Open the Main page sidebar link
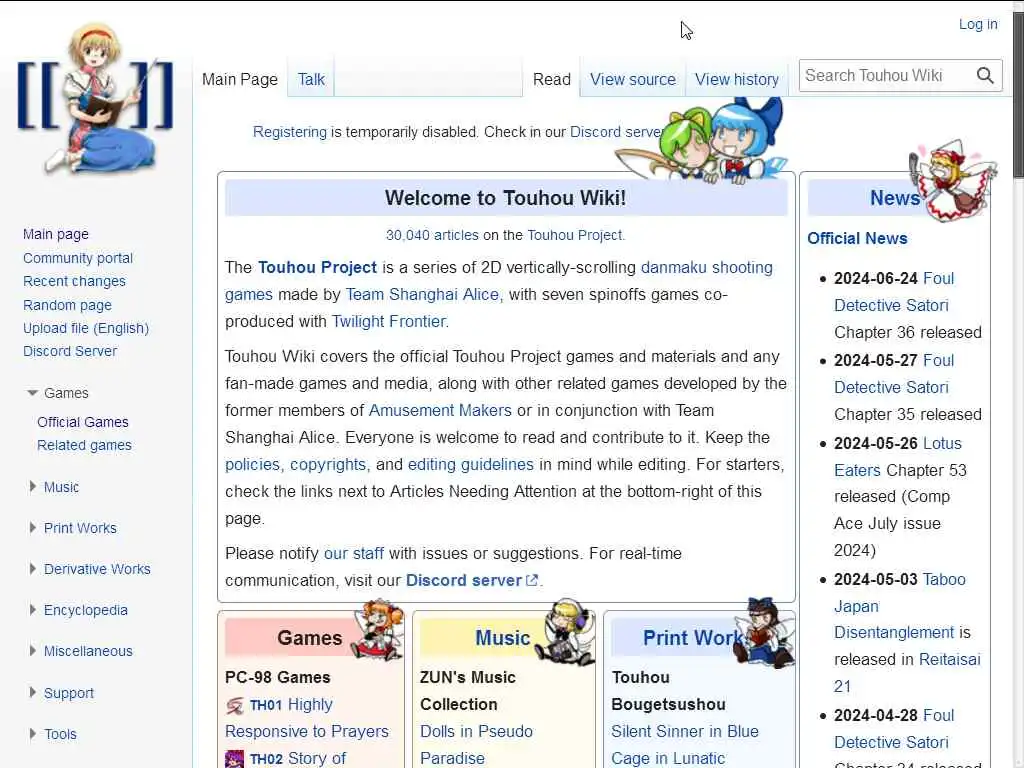Screen dimensions: 1024x768 pyautogui.click(x=56, y=234)
